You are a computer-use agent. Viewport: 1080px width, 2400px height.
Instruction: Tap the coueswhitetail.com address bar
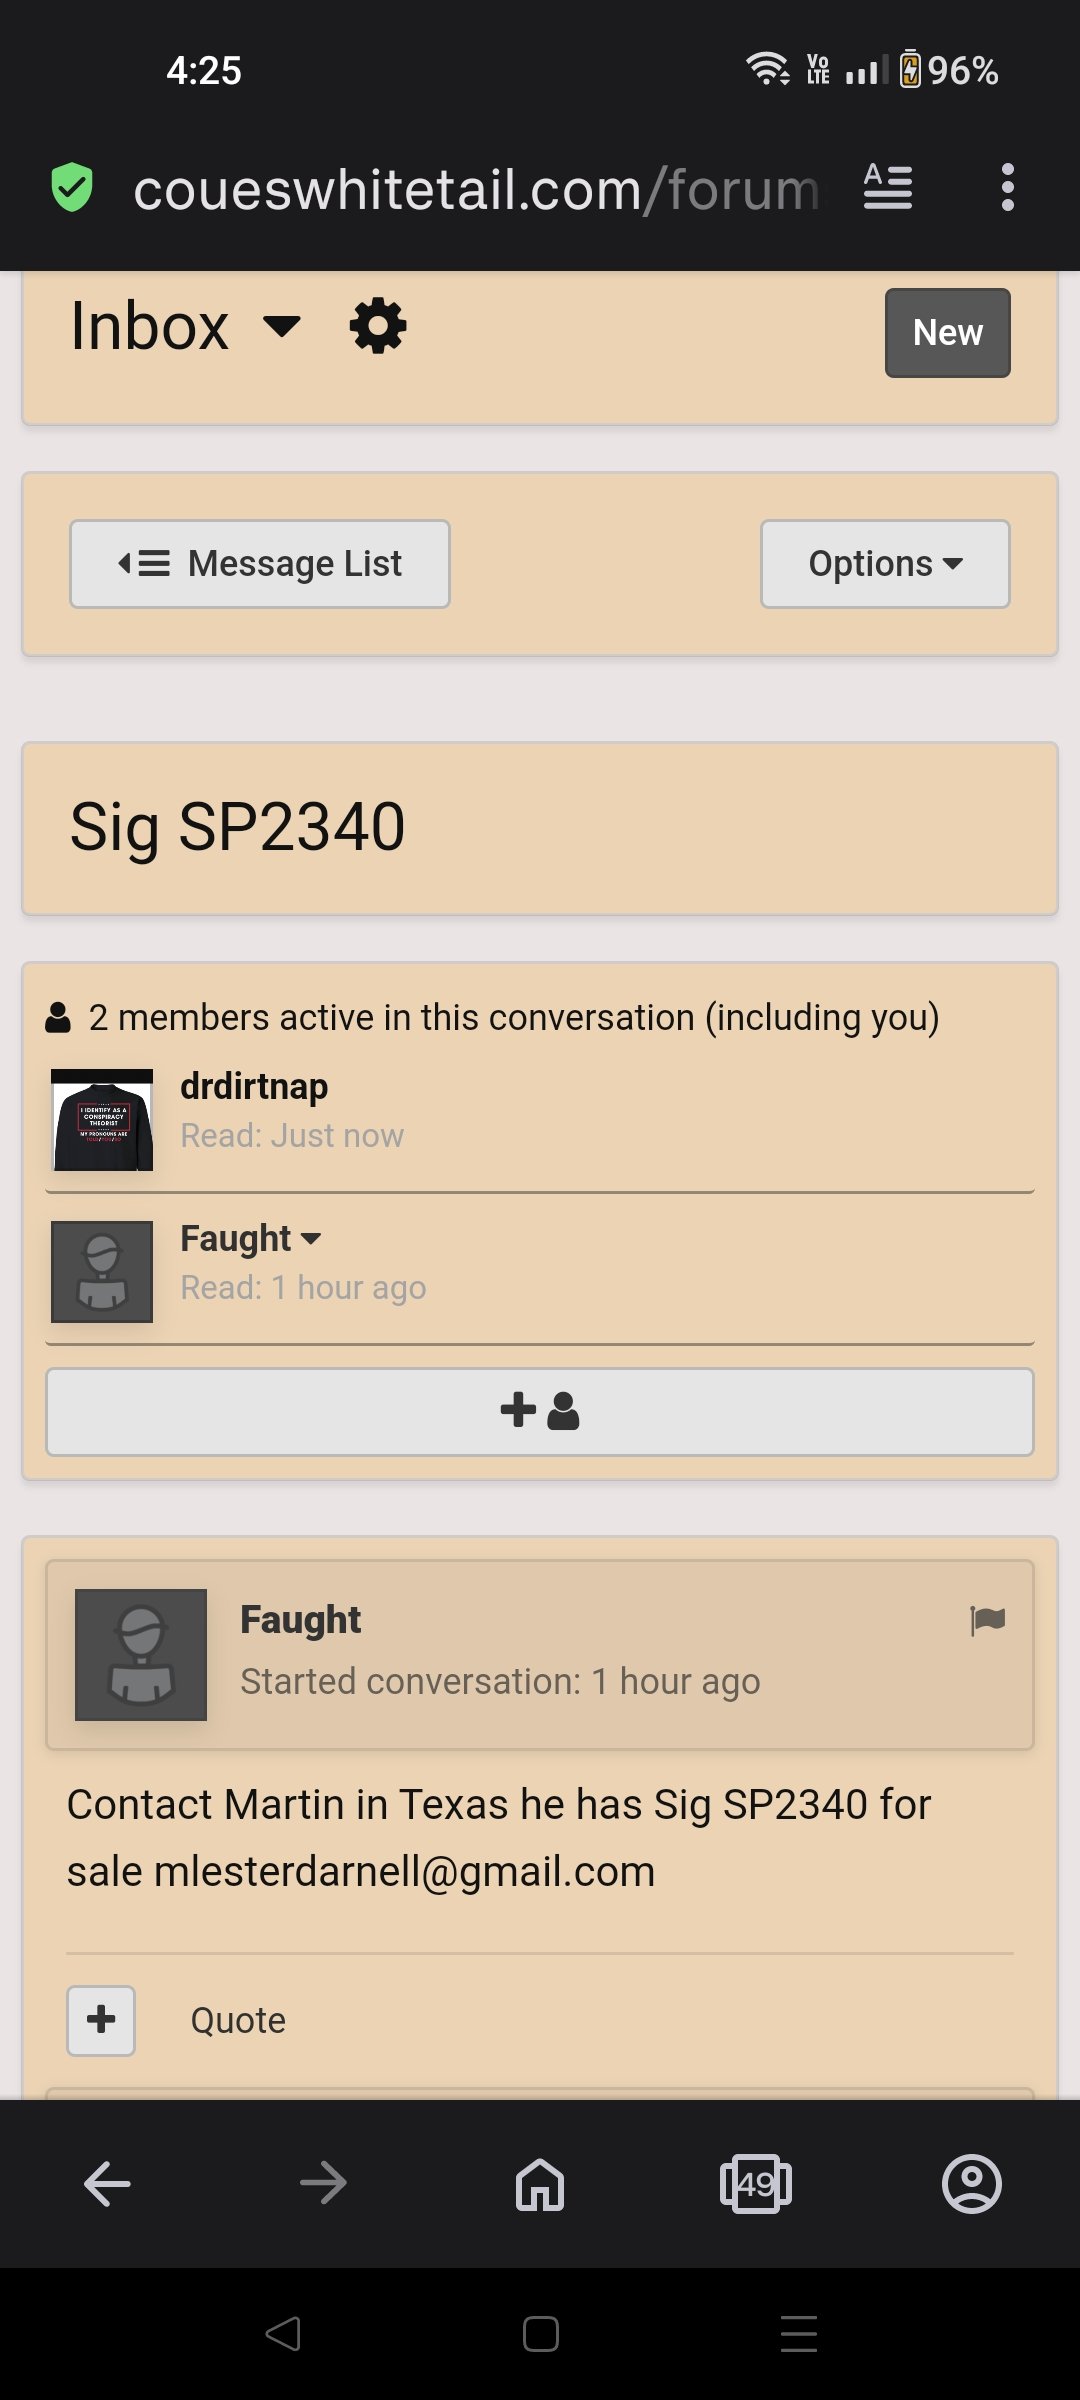point(476,189)
